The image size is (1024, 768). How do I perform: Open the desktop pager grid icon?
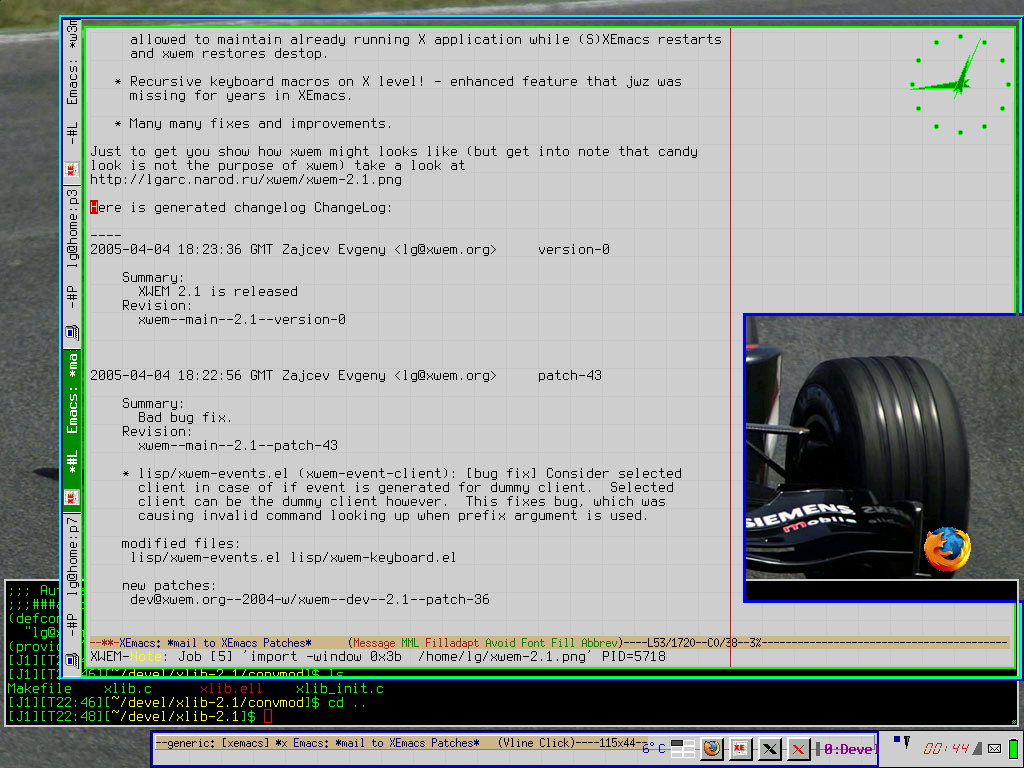point(682,748)
